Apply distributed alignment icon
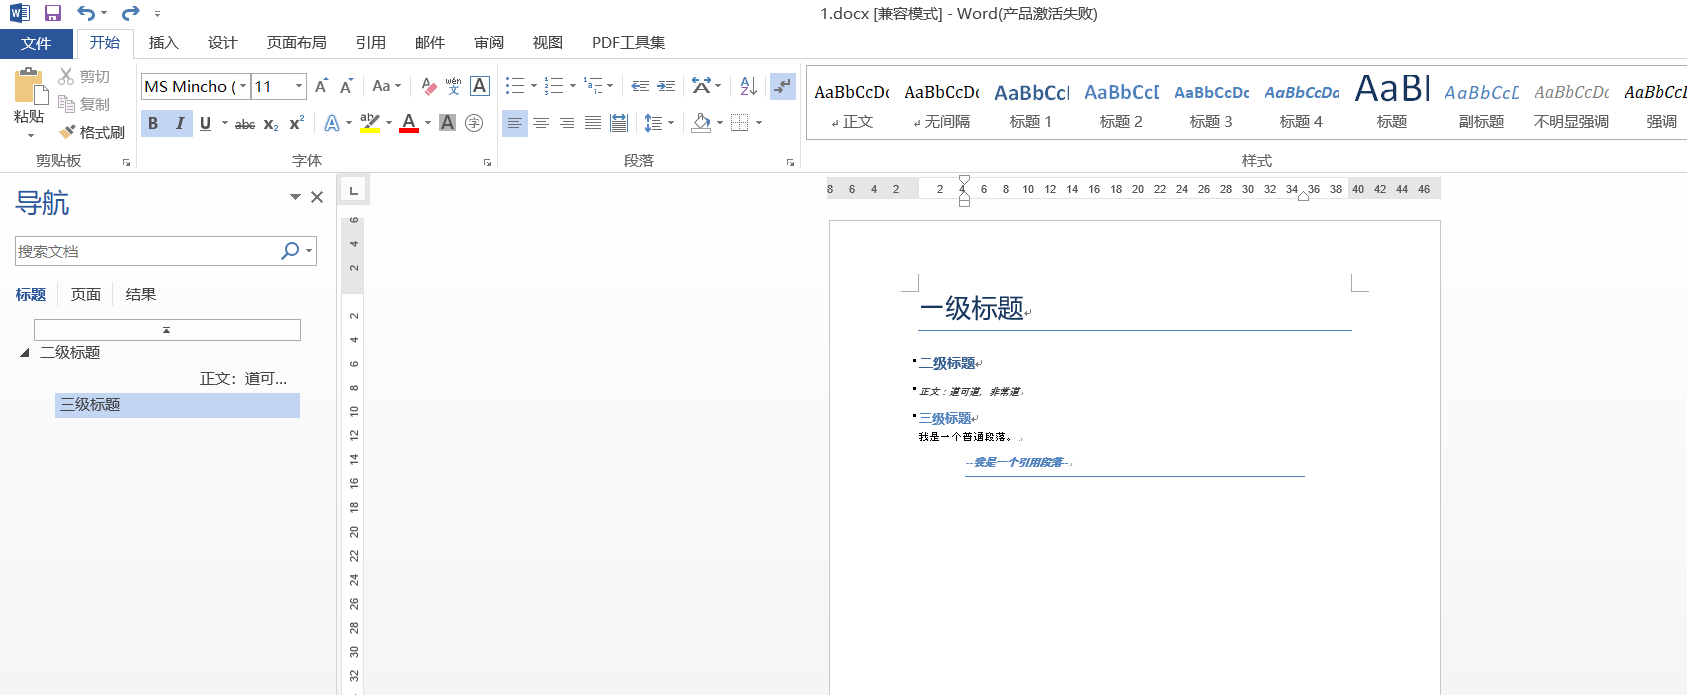Screen dimensions: 1687x695 tap(619, 123)
